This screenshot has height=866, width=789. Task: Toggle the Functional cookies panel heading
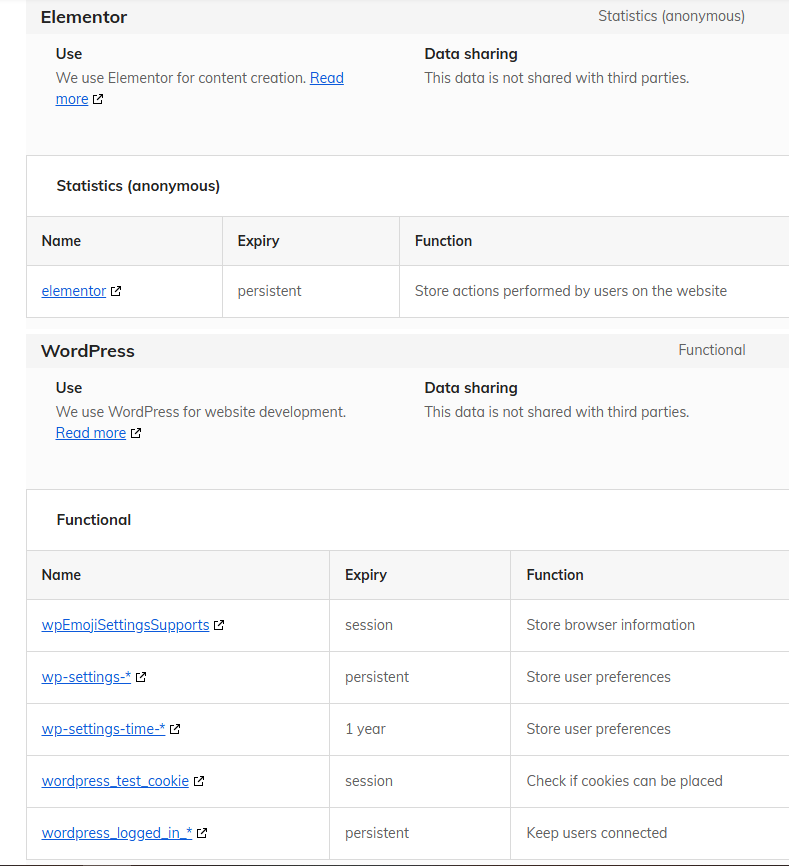[x=407, y=520]
